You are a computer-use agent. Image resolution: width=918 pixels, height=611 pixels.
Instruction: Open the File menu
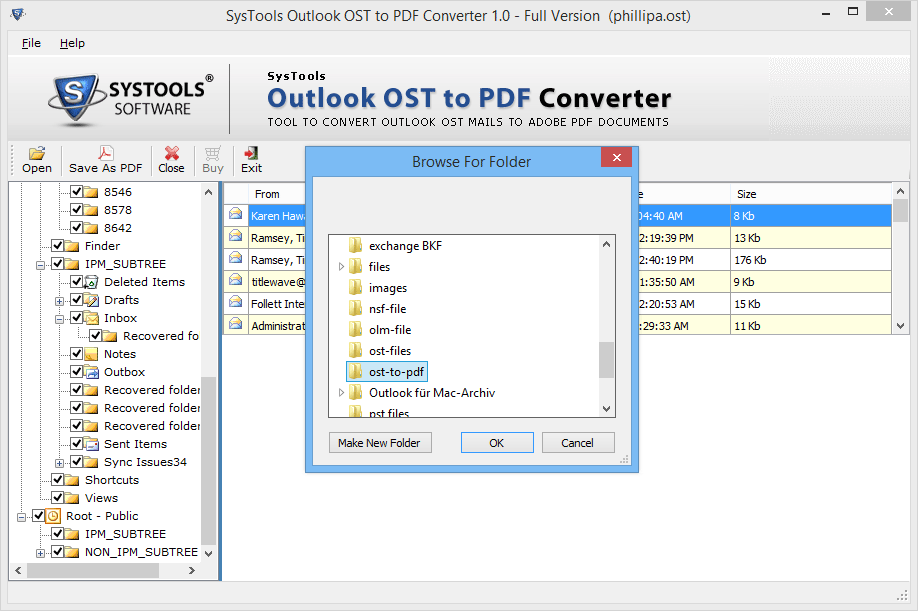coord(31,43)
